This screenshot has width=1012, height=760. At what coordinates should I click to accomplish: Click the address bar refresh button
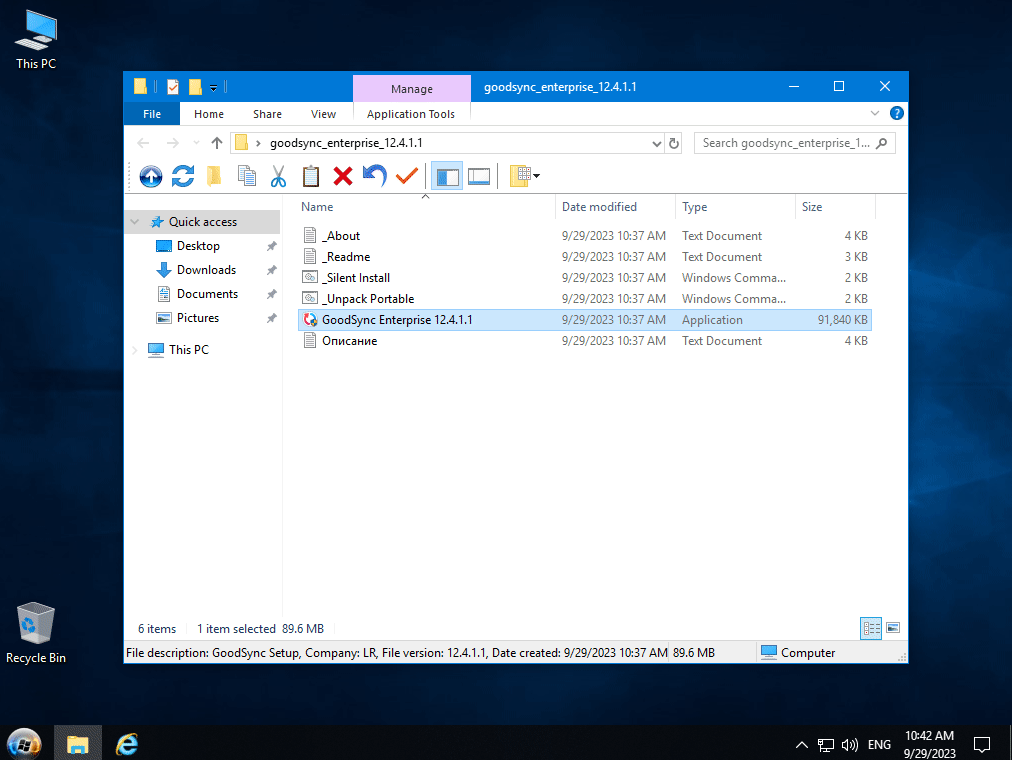click(674, 143)
